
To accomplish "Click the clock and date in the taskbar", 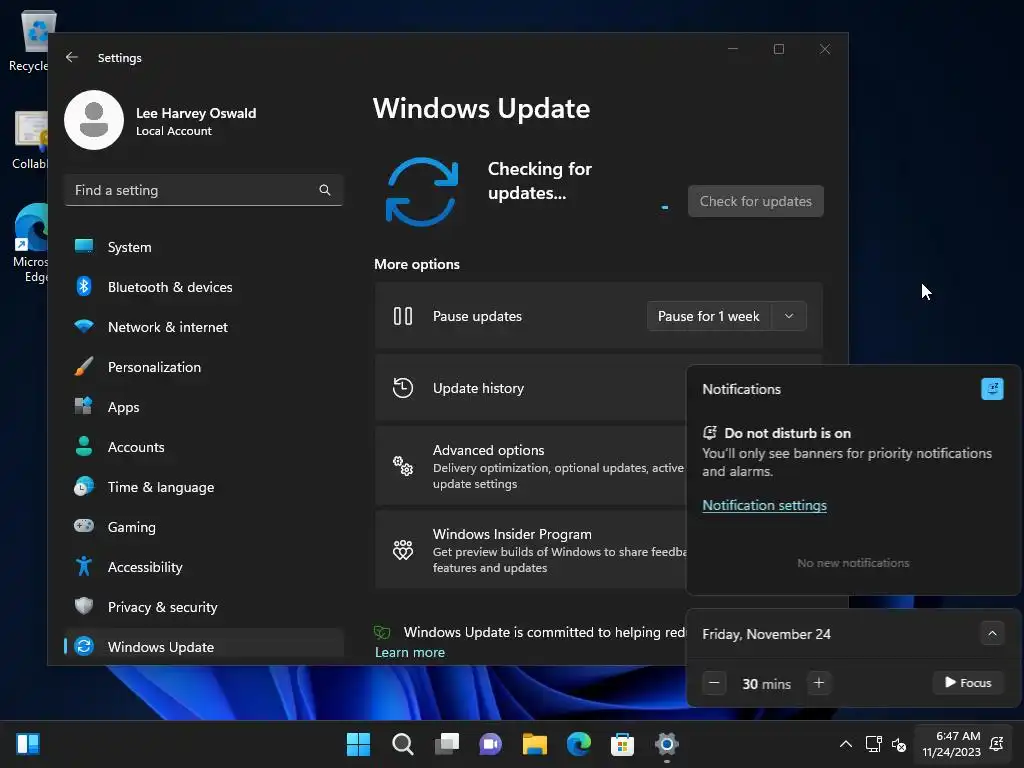I will [951, 744].
